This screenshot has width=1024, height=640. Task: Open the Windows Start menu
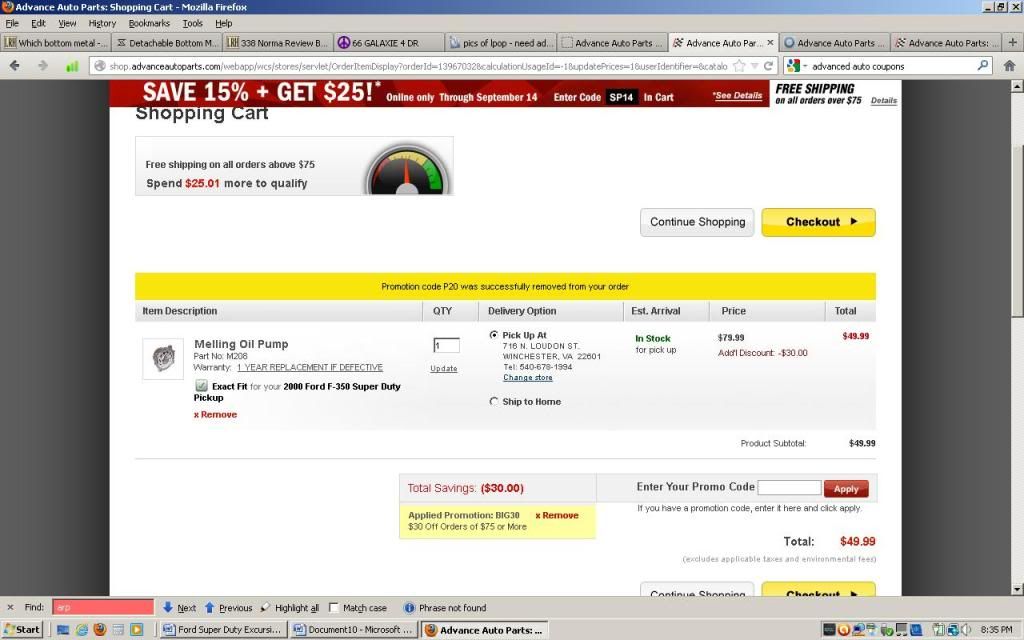[x=22, y=630]
